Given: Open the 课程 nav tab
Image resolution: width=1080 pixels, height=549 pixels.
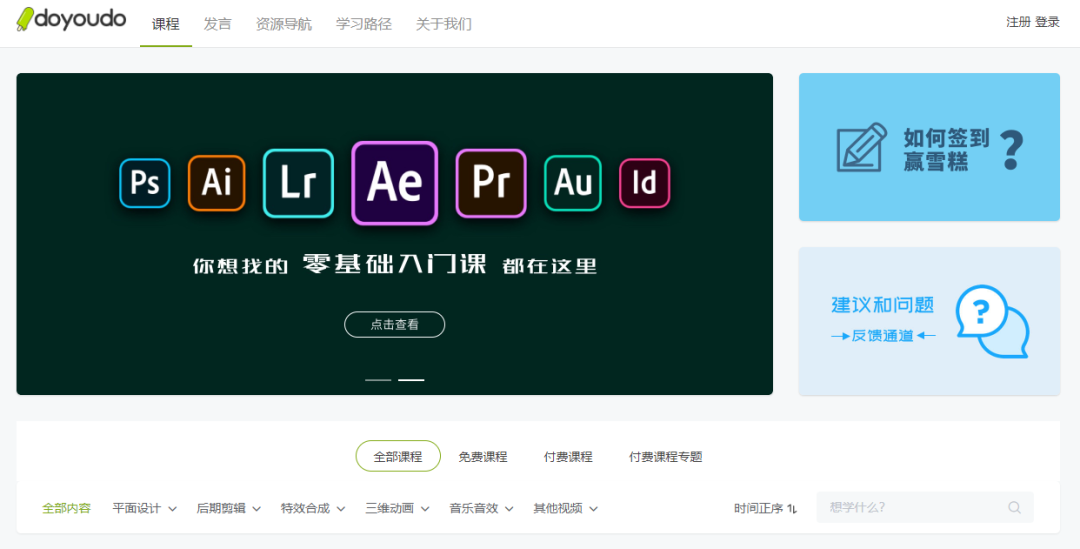Looking at the screenshot, I should pyautogui.click(x=166, y=24).
